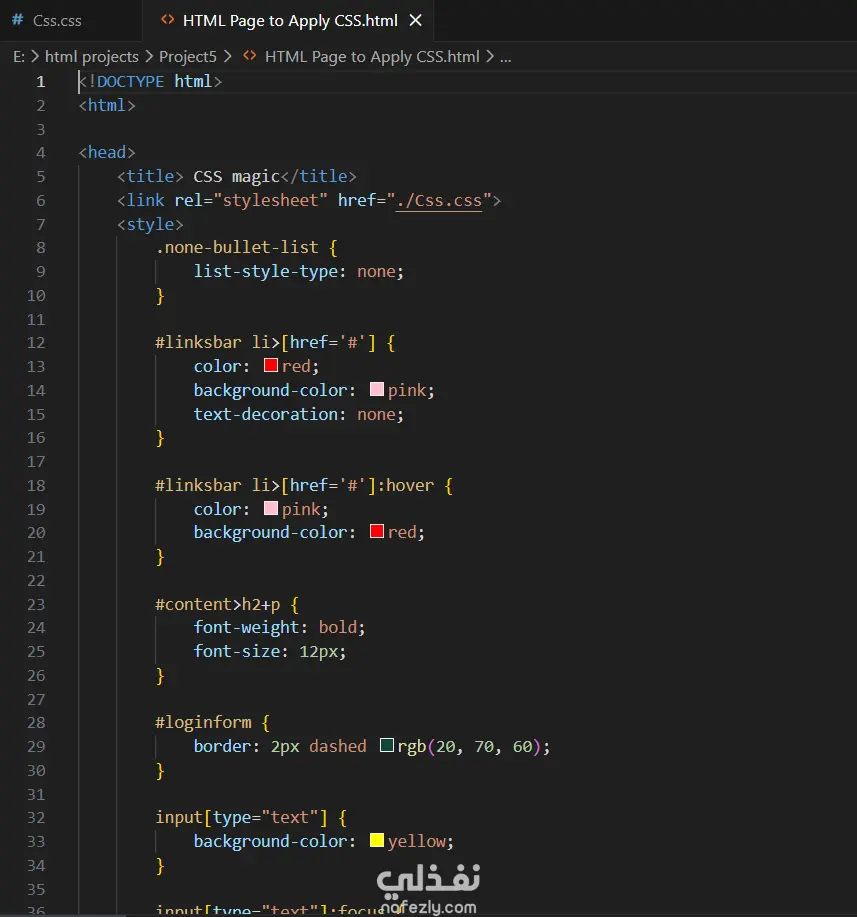Click the pink color box next to color on line 19
Screen dimensions: 857x917
point(270,509)
